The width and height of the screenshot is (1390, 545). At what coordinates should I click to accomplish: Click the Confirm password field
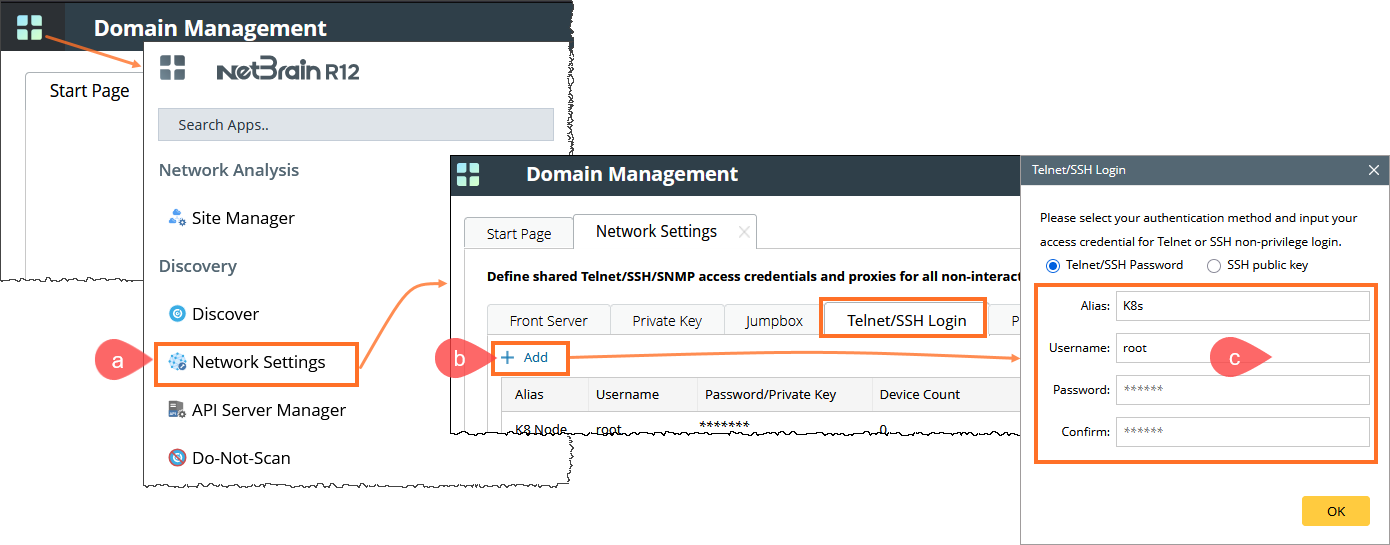tap(1242, 432)
